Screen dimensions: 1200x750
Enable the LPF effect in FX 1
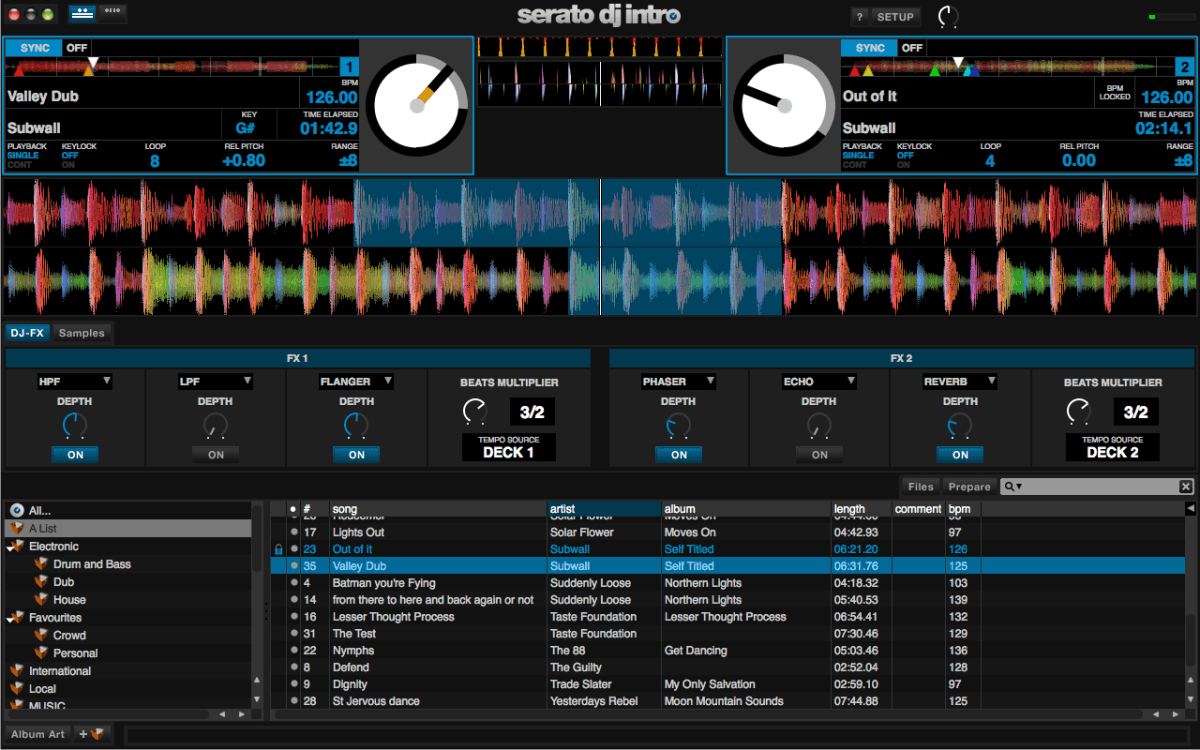click(216, 454)
